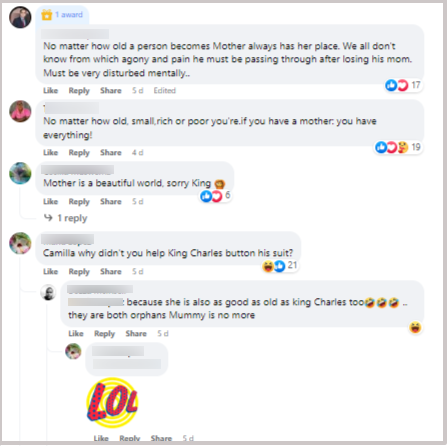This screenshot has width=447, height=446.
Task: Reply to the "you have everything!" comment
Action: point(79,152)
